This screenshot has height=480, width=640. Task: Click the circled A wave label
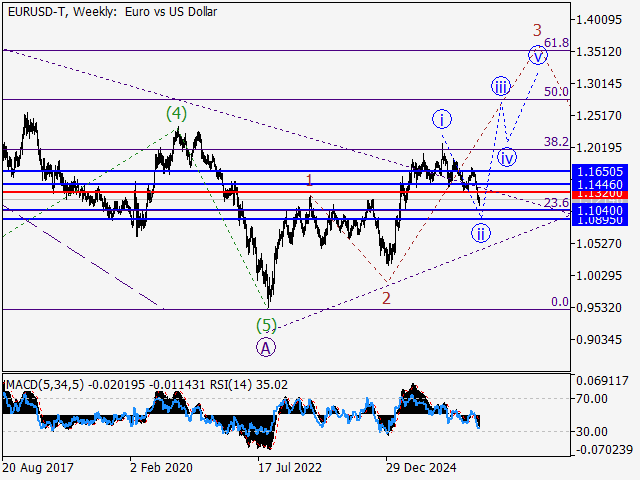pos(266,348)
